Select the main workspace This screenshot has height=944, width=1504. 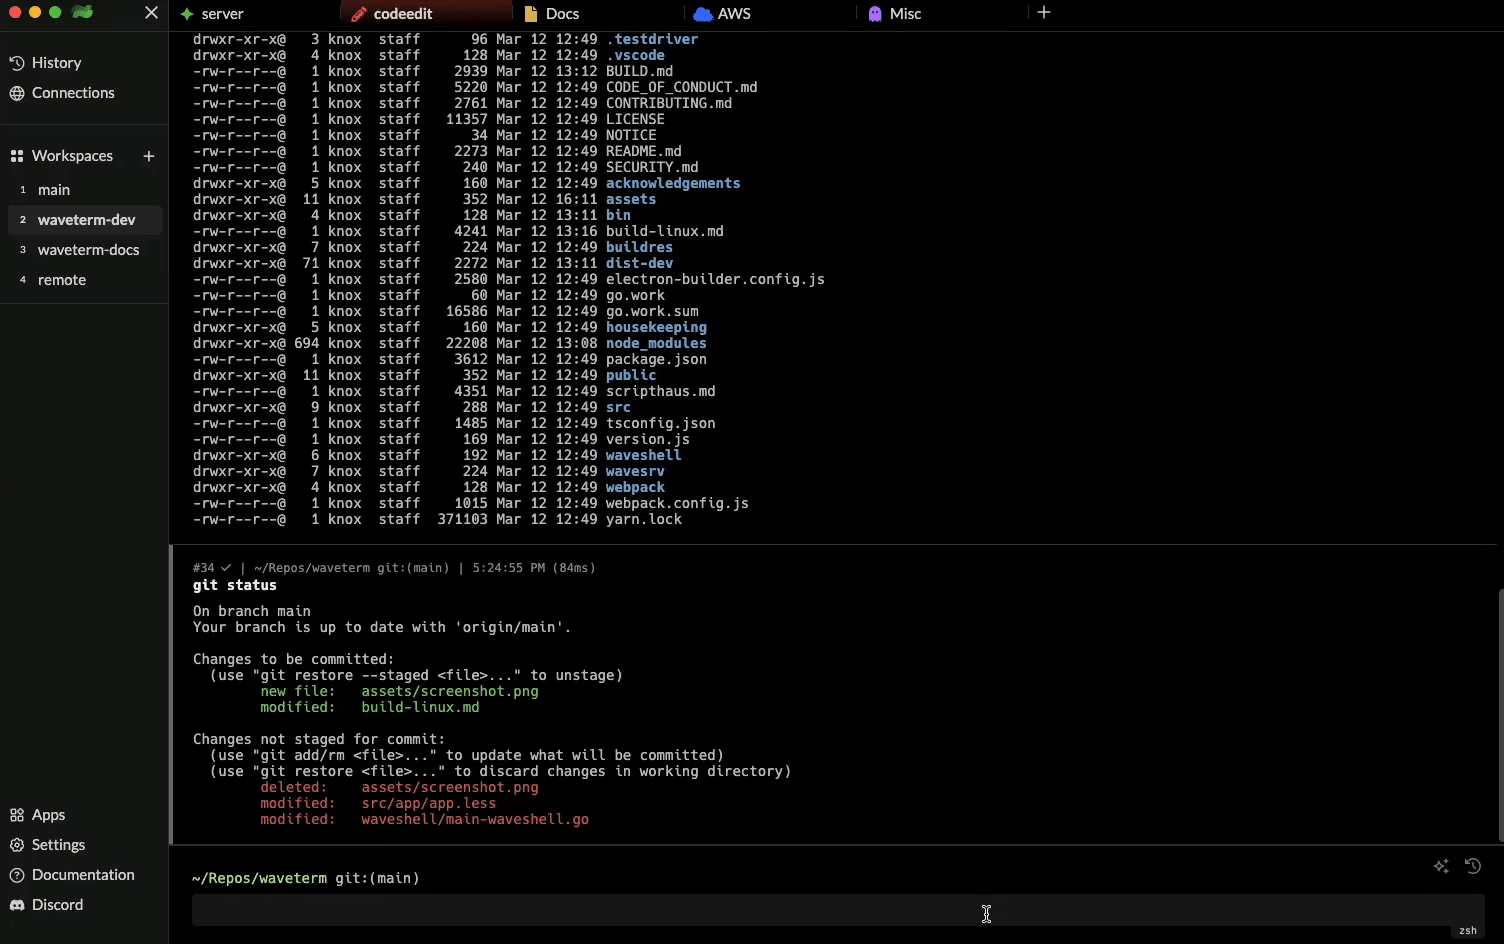click(54, 190)
